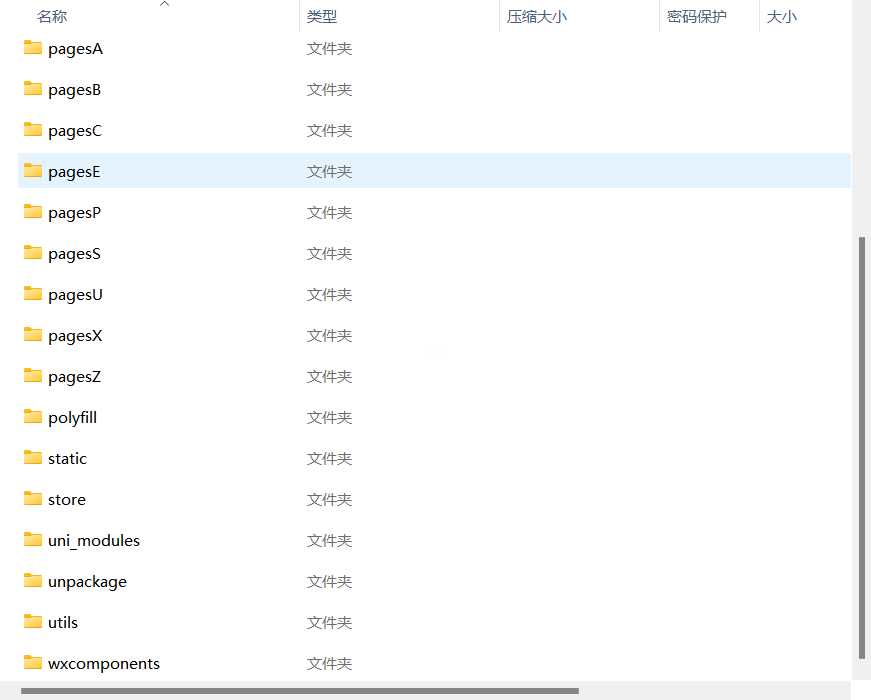
Task: Select the store folder icon
Action: (x=33, y=499)
